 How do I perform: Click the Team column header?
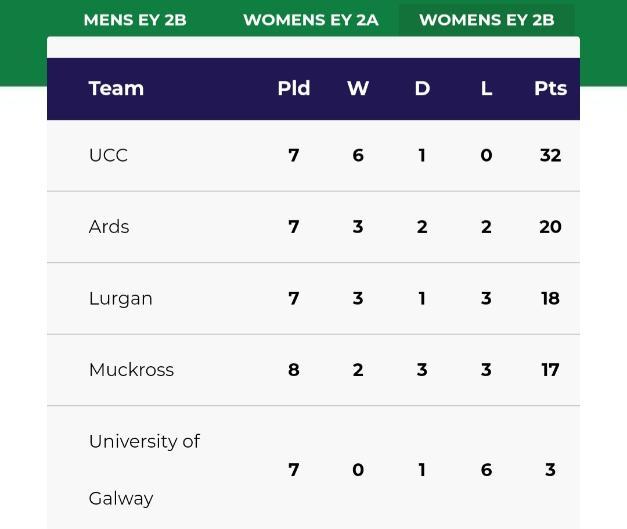(x=116, y=88)
